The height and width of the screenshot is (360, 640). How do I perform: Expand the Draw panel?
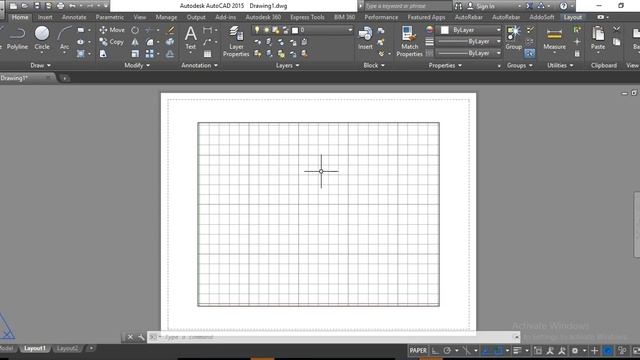pyautogui.click(x=40, y=65)
